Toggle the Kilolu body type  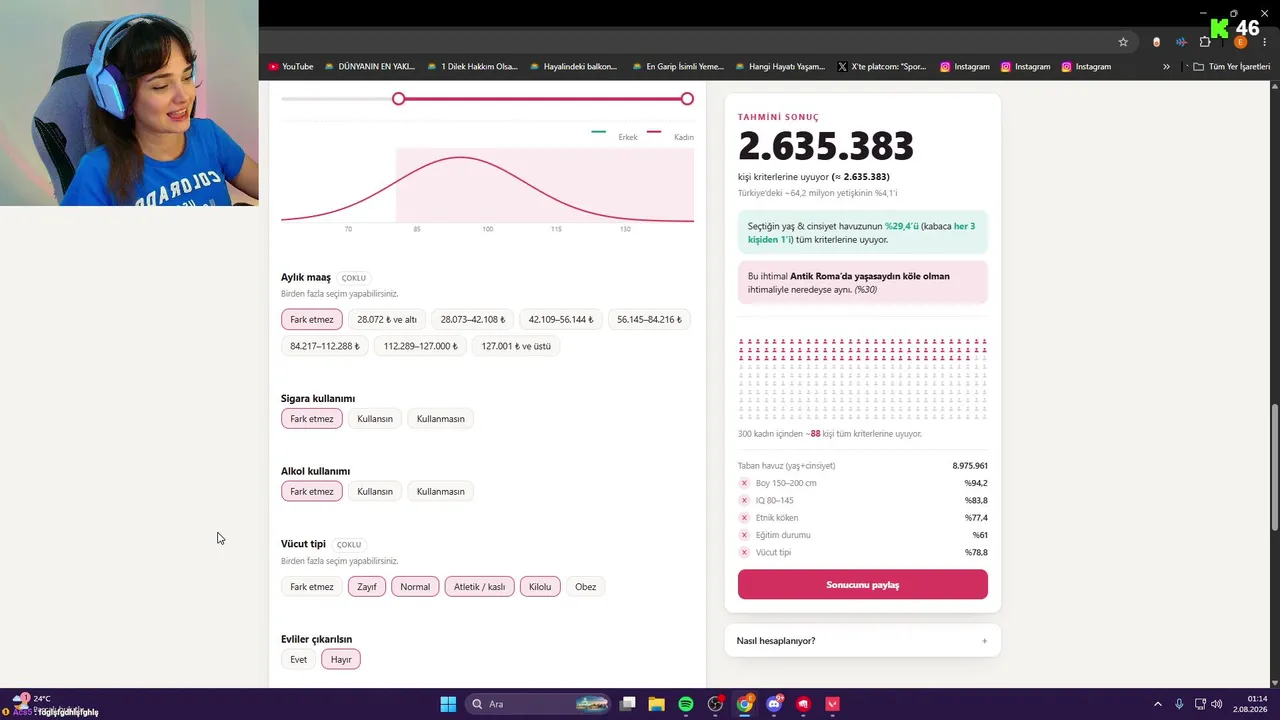tap(540, 587)
